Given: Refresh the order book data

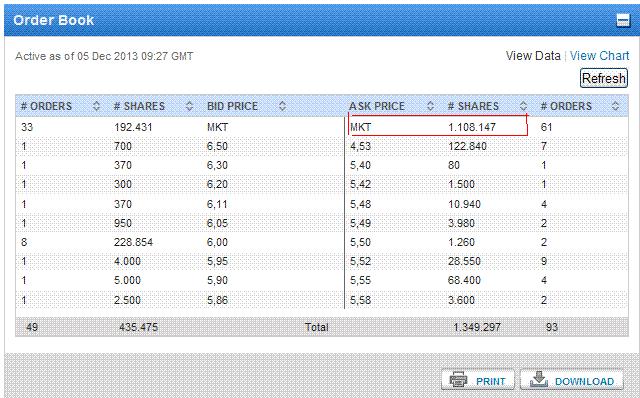Looking at the screenshot, I should [604, 78].
